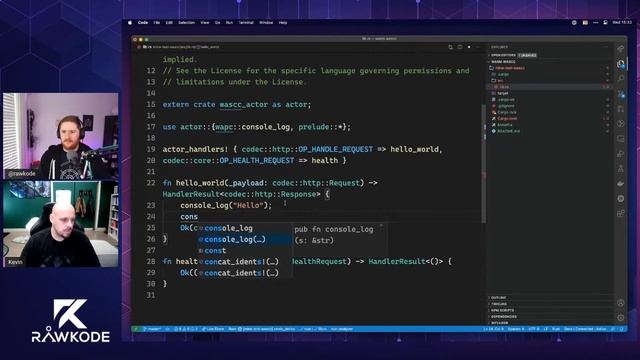The width and height of the screenshot is (640, 360).
Task: Open the File menu
Action: (157, 23)
